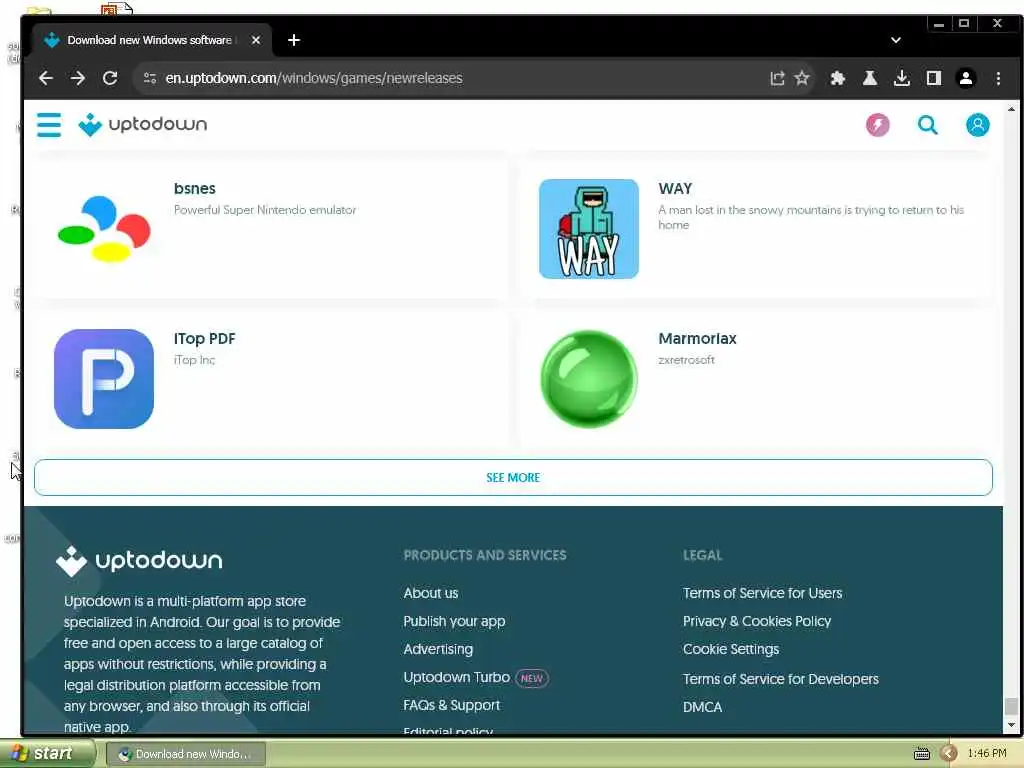Open the Uptodown hamburger menu
This screenshot has height=768, width=1024.
point(49,125)
